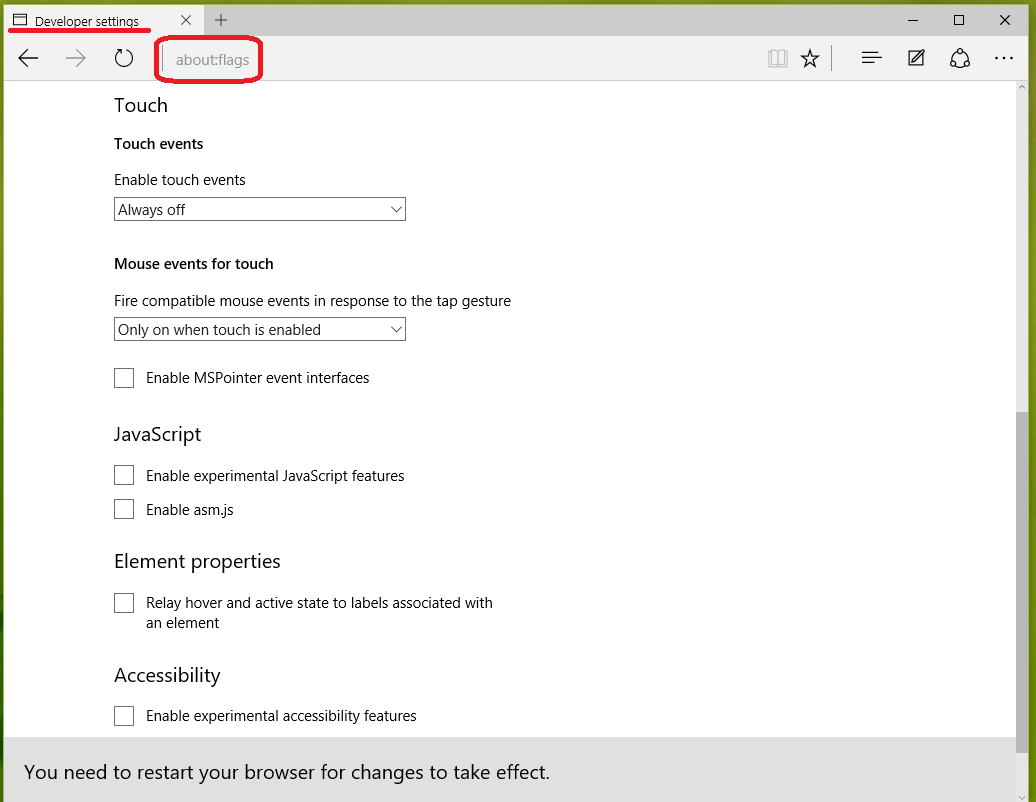Enable experimental accessibility features checkbox
This screenshot has height=802, width=1036.
[124, 716]
